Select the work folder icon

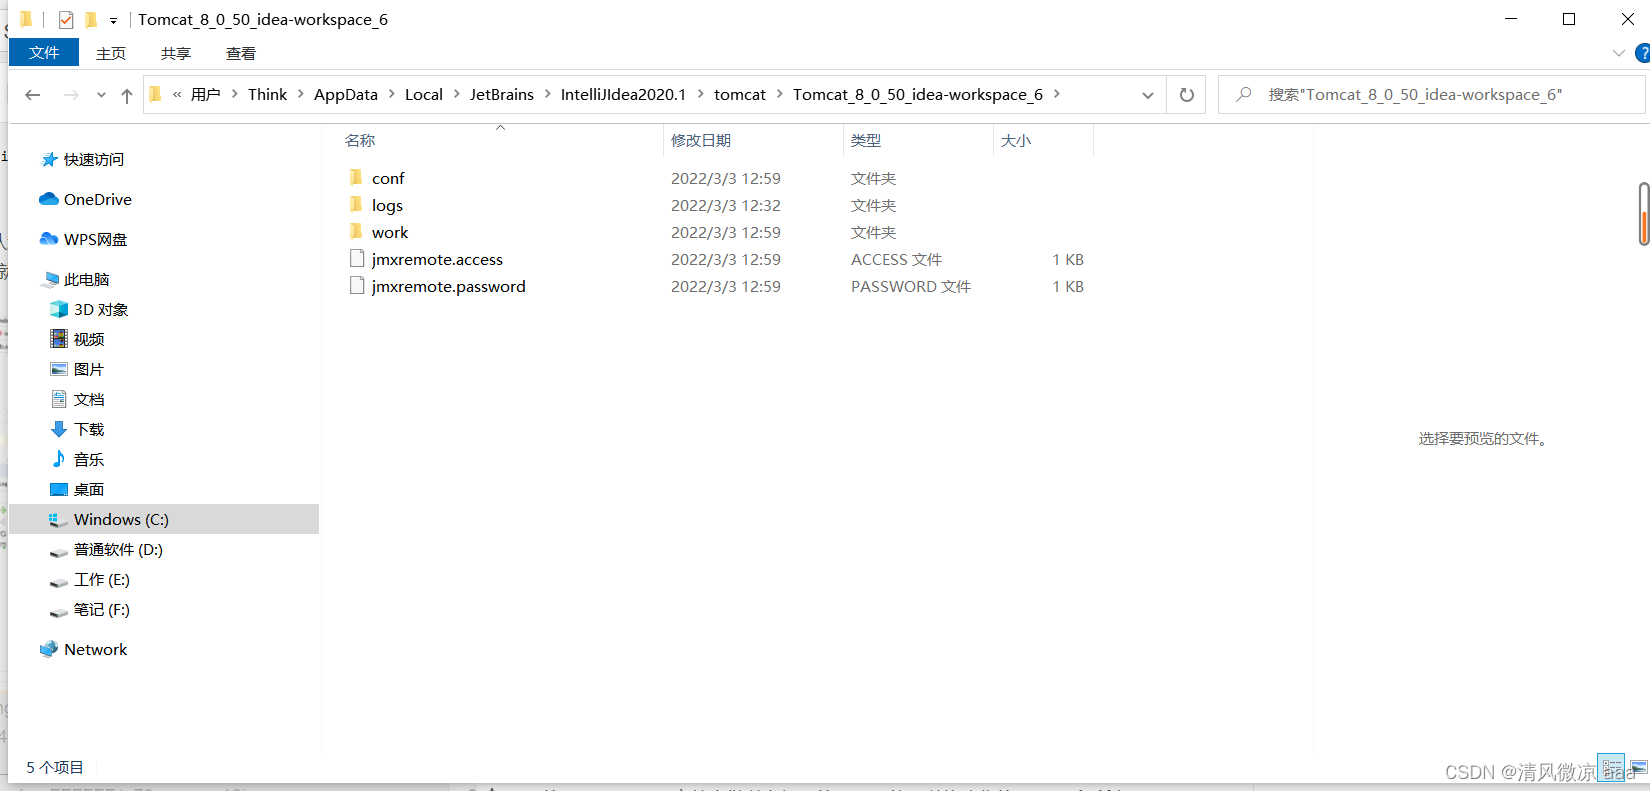[356, 231]
